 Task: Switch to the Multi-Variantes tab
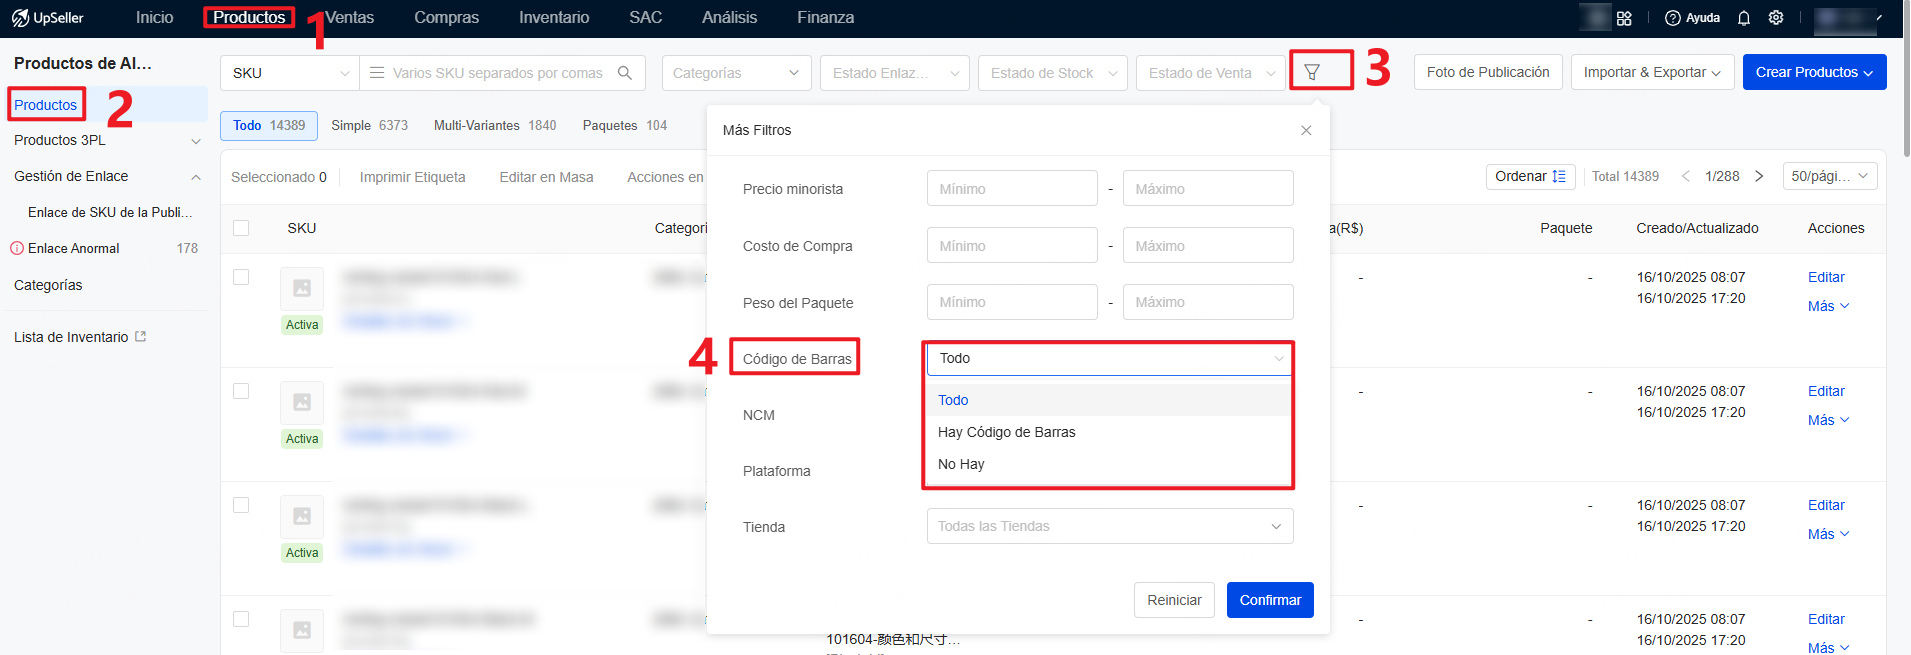[x=494, y=125]
